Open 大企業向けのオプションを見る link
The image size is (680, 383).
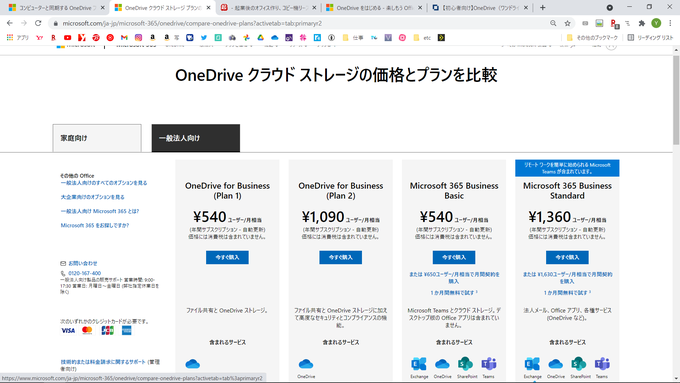(x=92, y=197)
